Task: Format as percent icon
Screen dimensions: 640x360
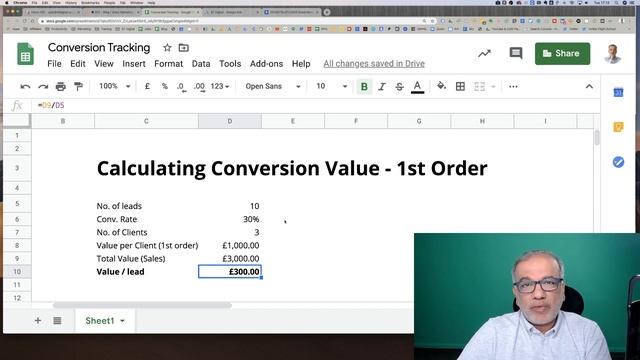Action: [x=164, y=86]
